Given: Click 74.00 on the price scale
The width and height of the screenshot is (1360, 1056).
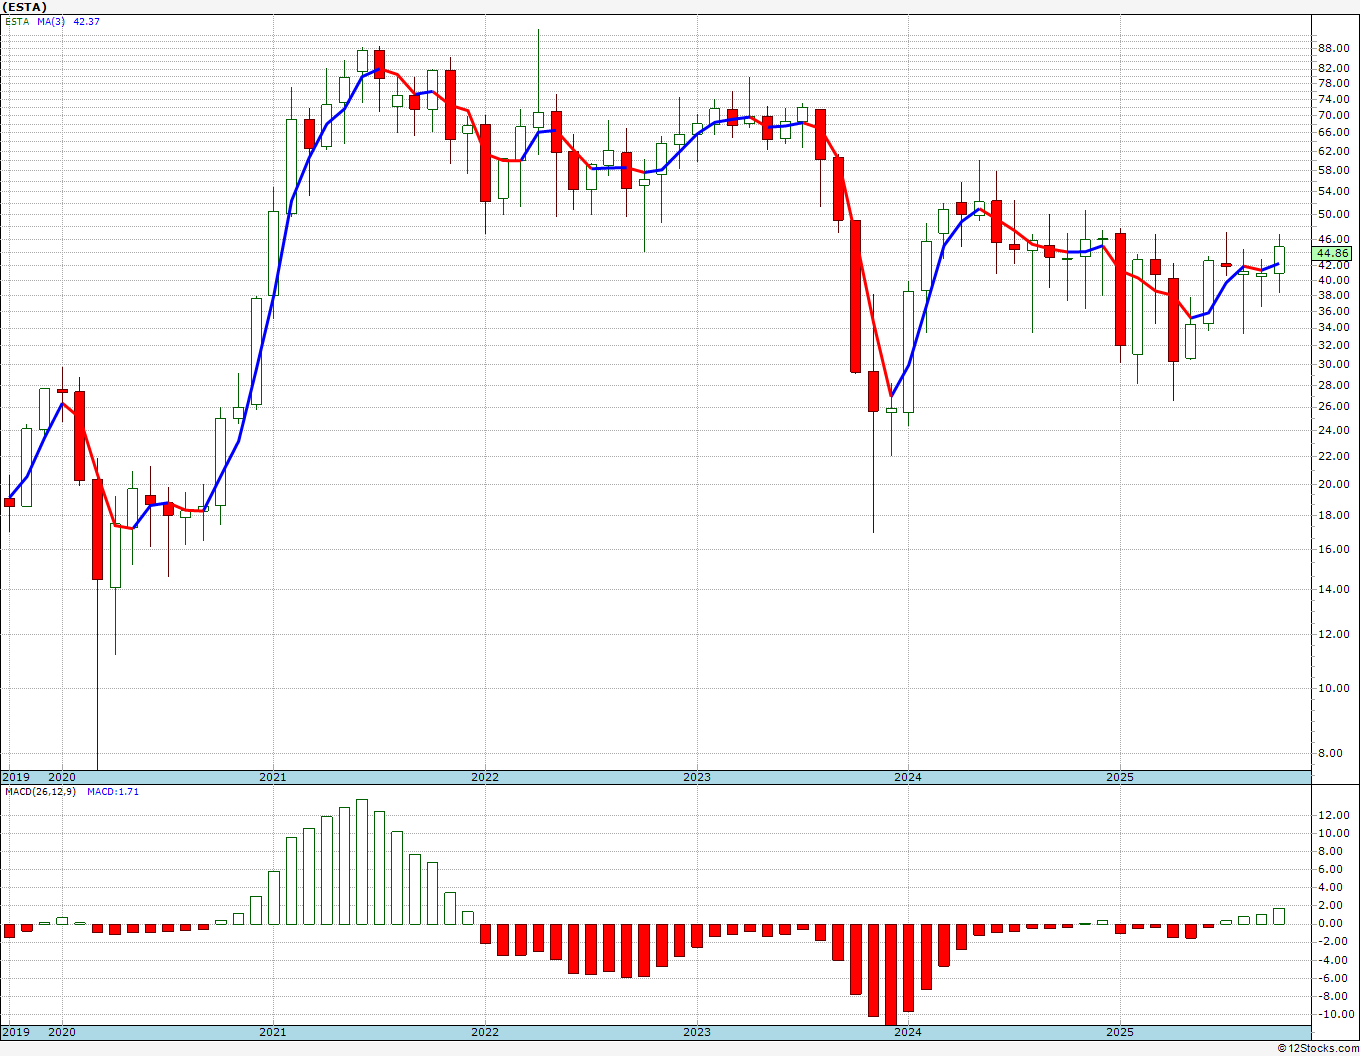Looking at the screenshot, I should coord(1334,99).
